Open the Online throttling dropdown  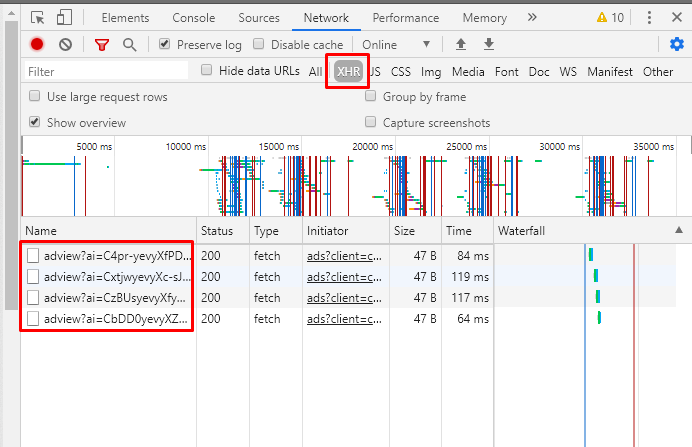point(396,44)
